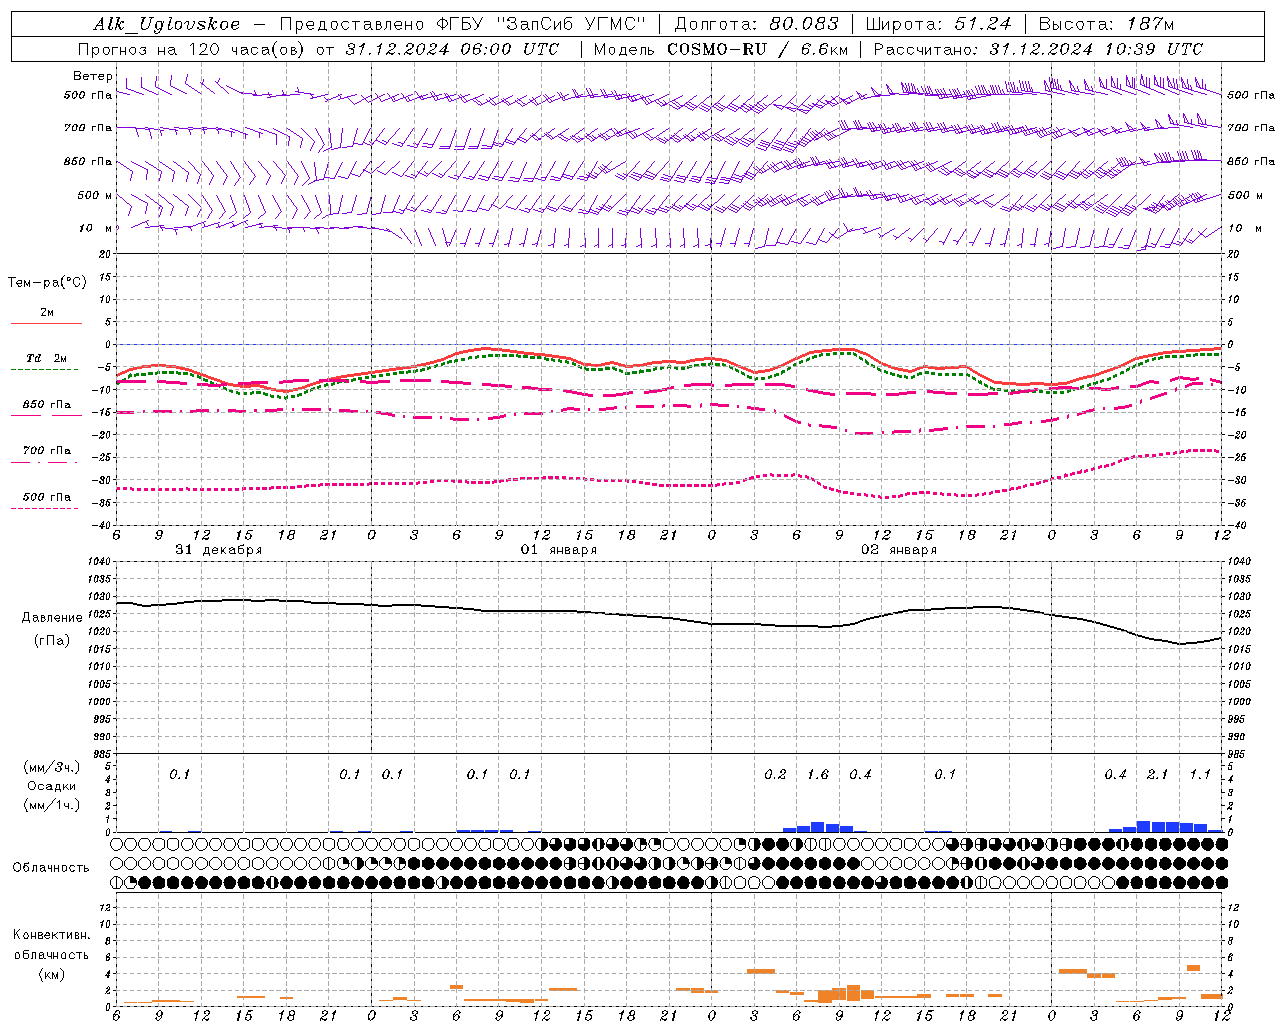The width and height of the screenshot is (1280, 1024).
Task: Click the 1.1 precipitation value
Action: point(1200,774)
